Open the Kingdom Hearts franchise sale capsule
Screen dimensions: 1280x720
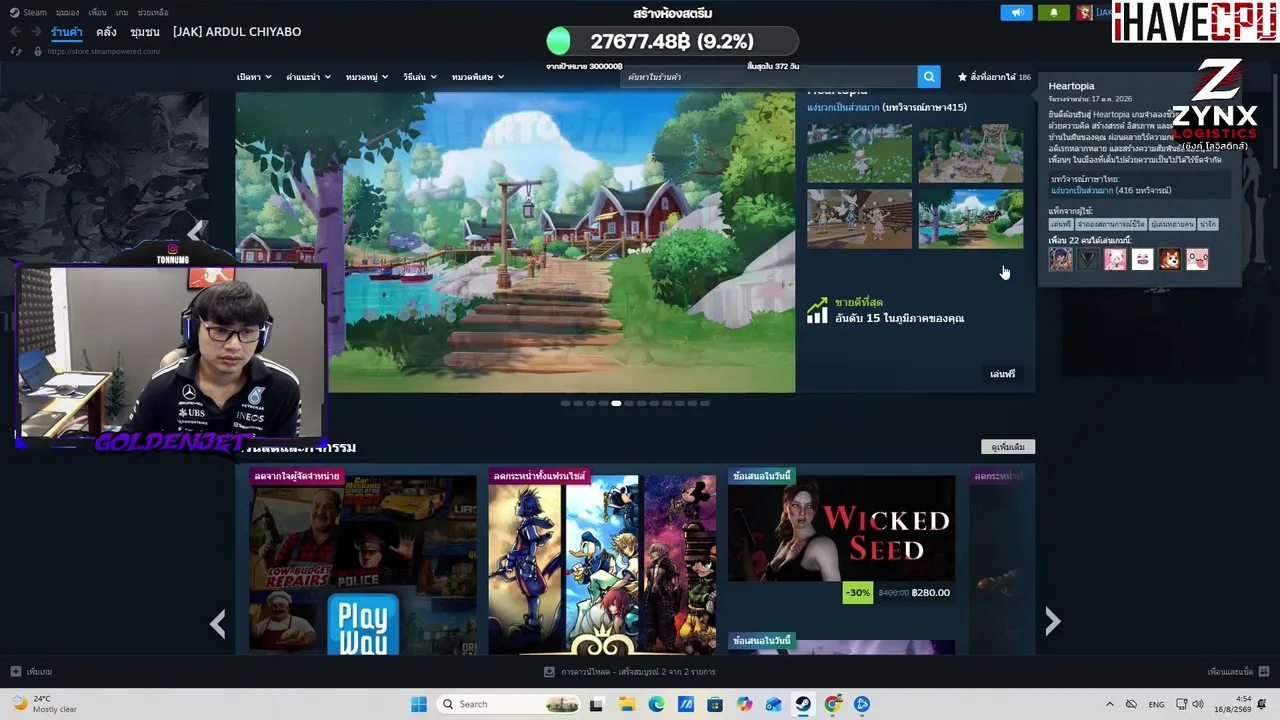pos(602,561)
